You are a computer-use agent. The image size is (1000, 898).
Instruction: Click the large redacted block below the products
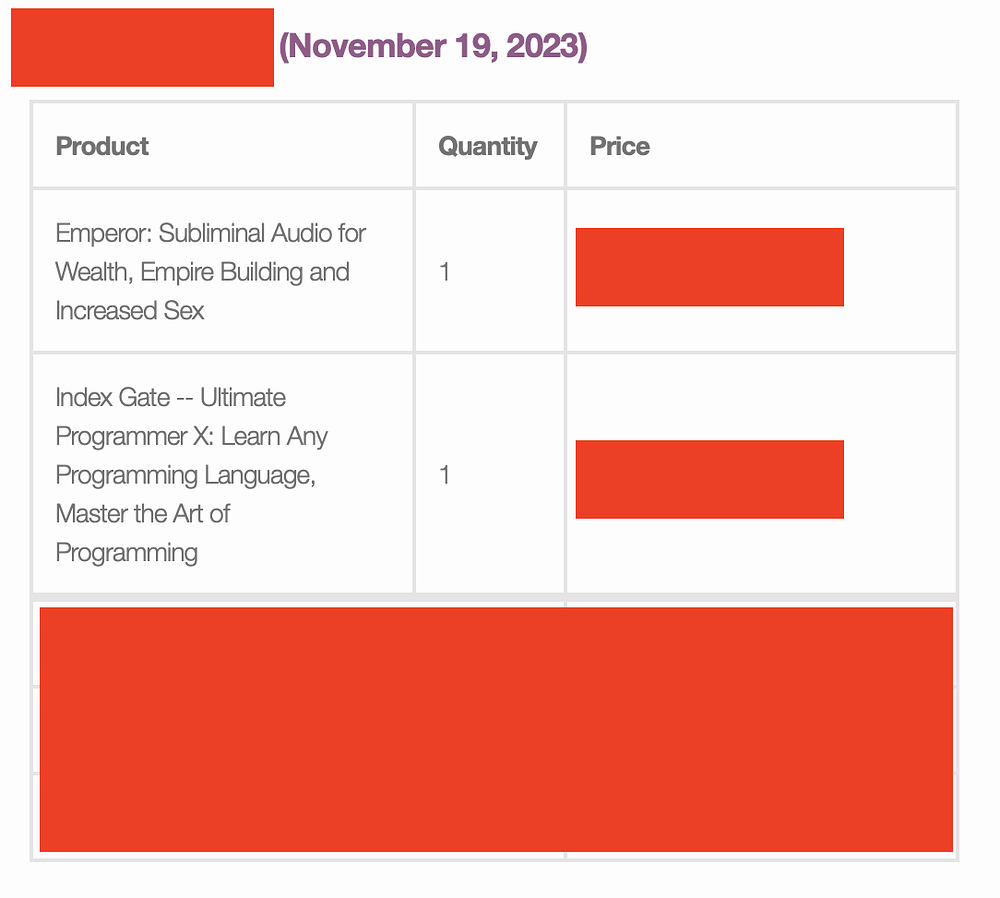496,730
